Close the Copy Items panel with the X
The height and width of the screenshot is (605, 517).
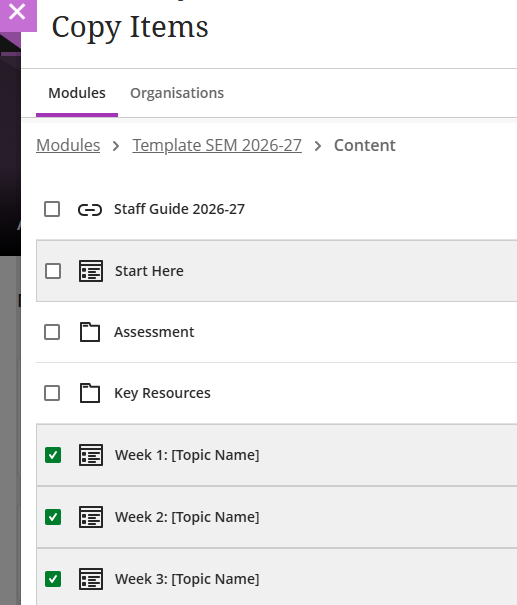point(17,12)
